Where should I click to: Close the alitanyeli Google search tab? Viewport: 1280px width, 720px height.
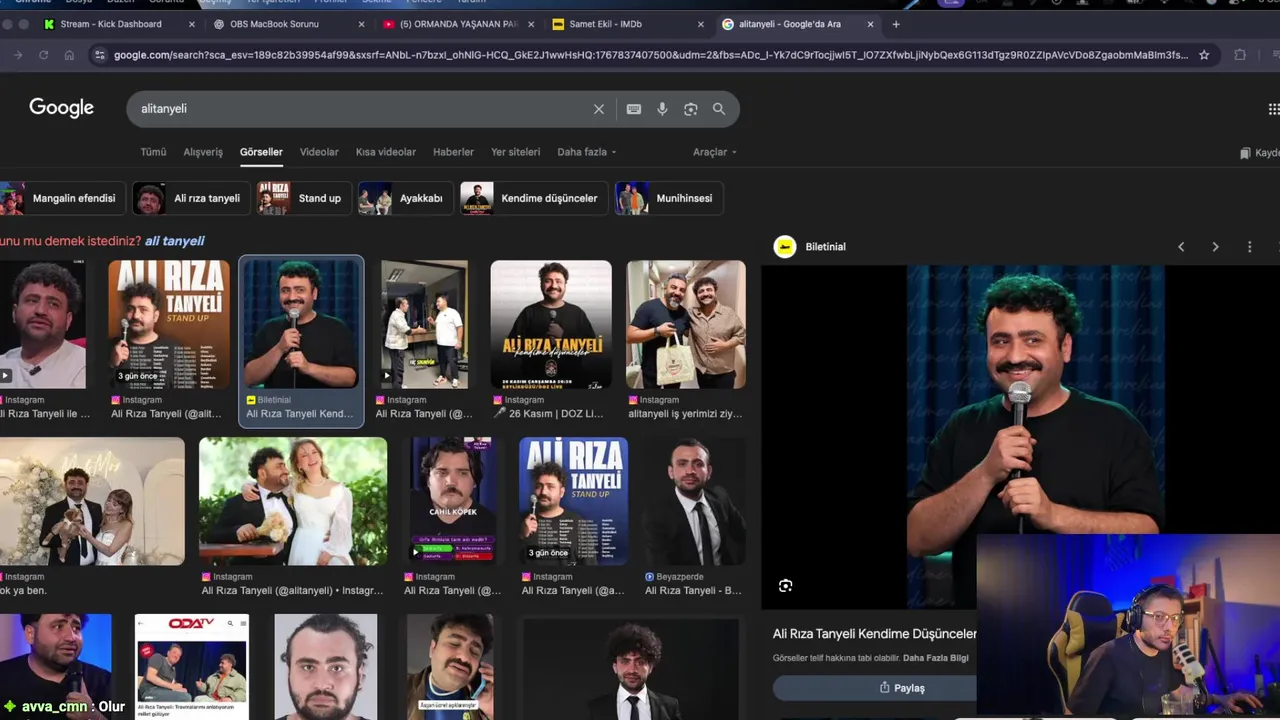tap(870, 24)
